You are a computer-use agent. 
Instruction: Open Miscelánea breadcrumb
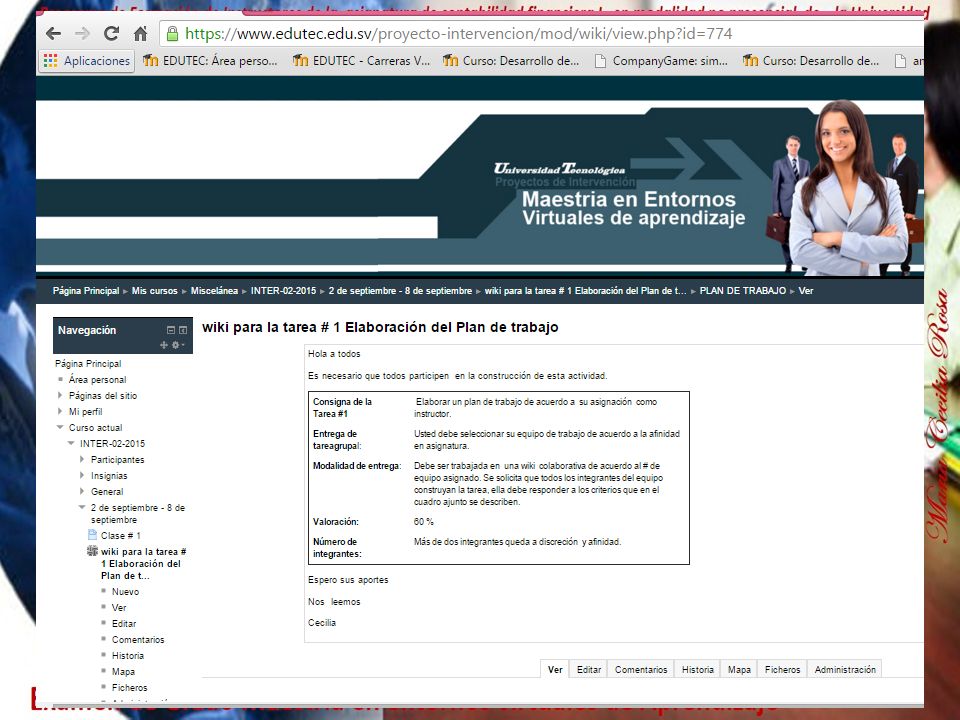(214, 291)
